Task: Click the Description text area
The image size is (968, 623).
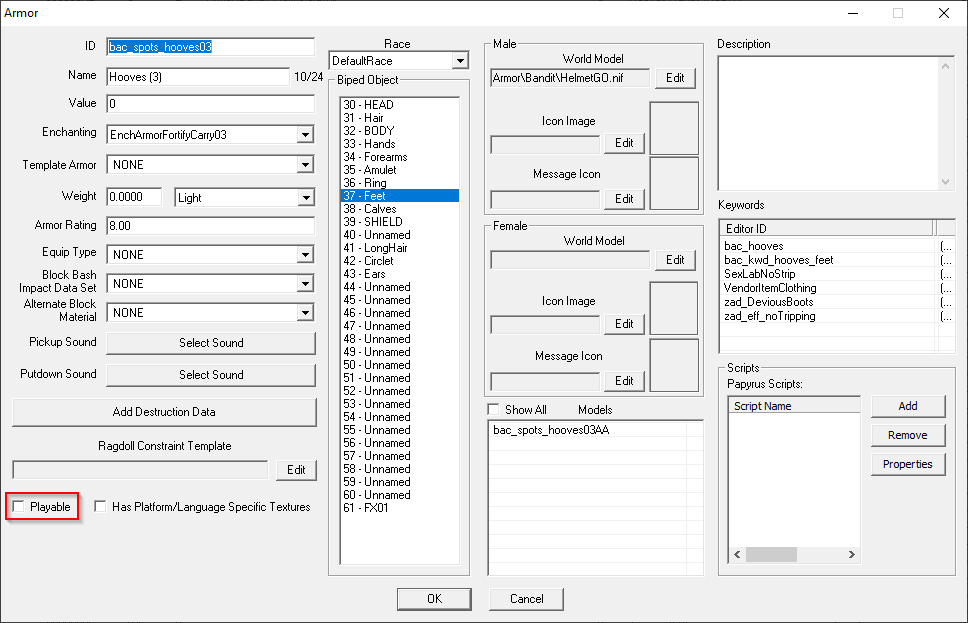Action: 828,123
